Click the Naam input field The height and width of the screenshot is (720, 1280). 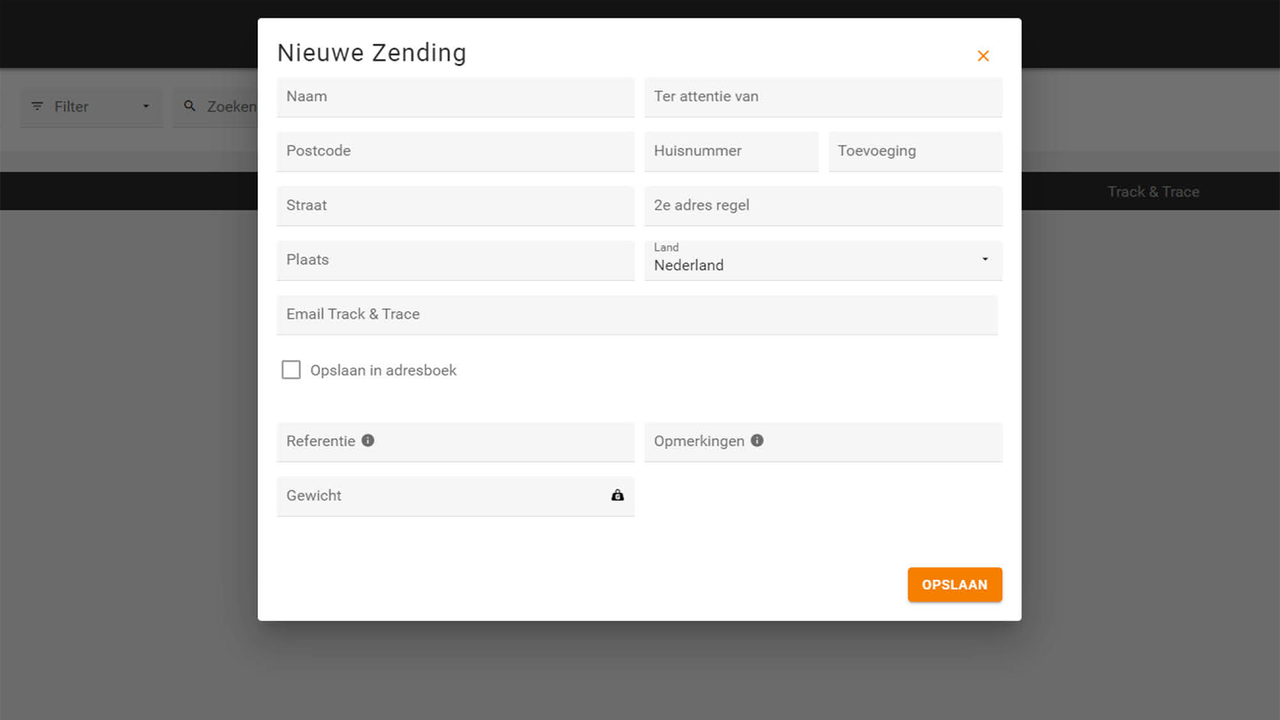pyautogui.click(x=456, y=97)
